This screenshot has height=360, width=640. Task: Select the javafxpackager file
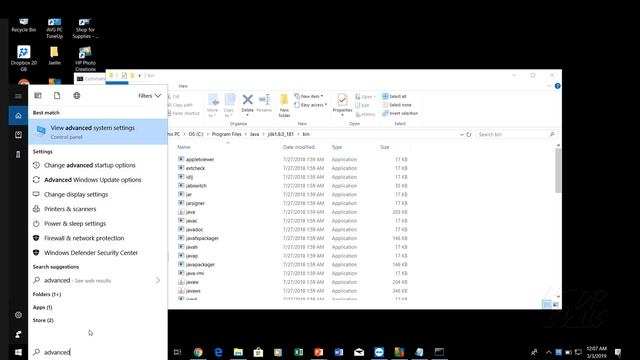[198, 238]
